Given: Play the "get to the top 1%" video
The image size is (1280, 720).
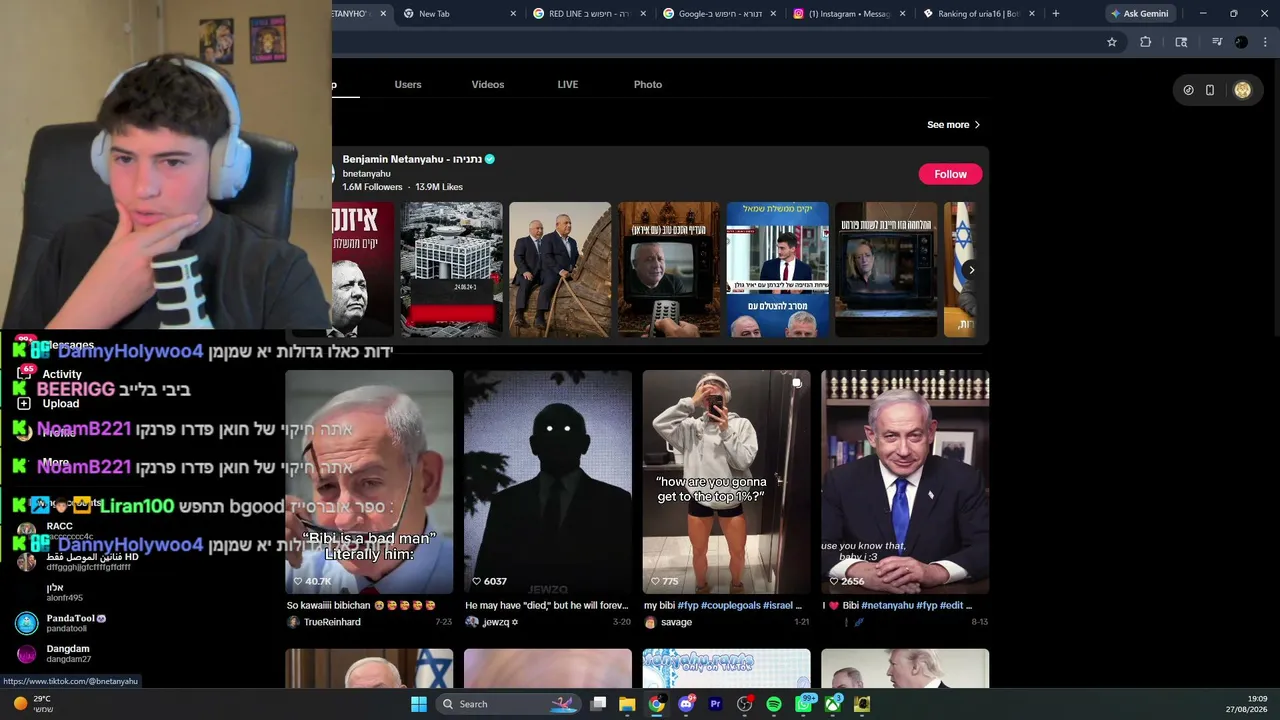Looking at the screenshot, I should [x=727, y=482].
